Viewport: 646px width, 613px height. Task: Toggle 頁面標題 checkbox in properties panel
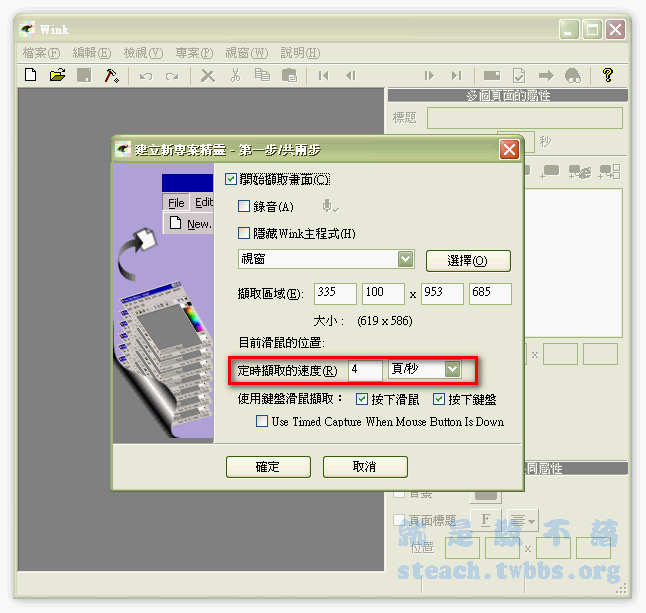tap(399, 520)
